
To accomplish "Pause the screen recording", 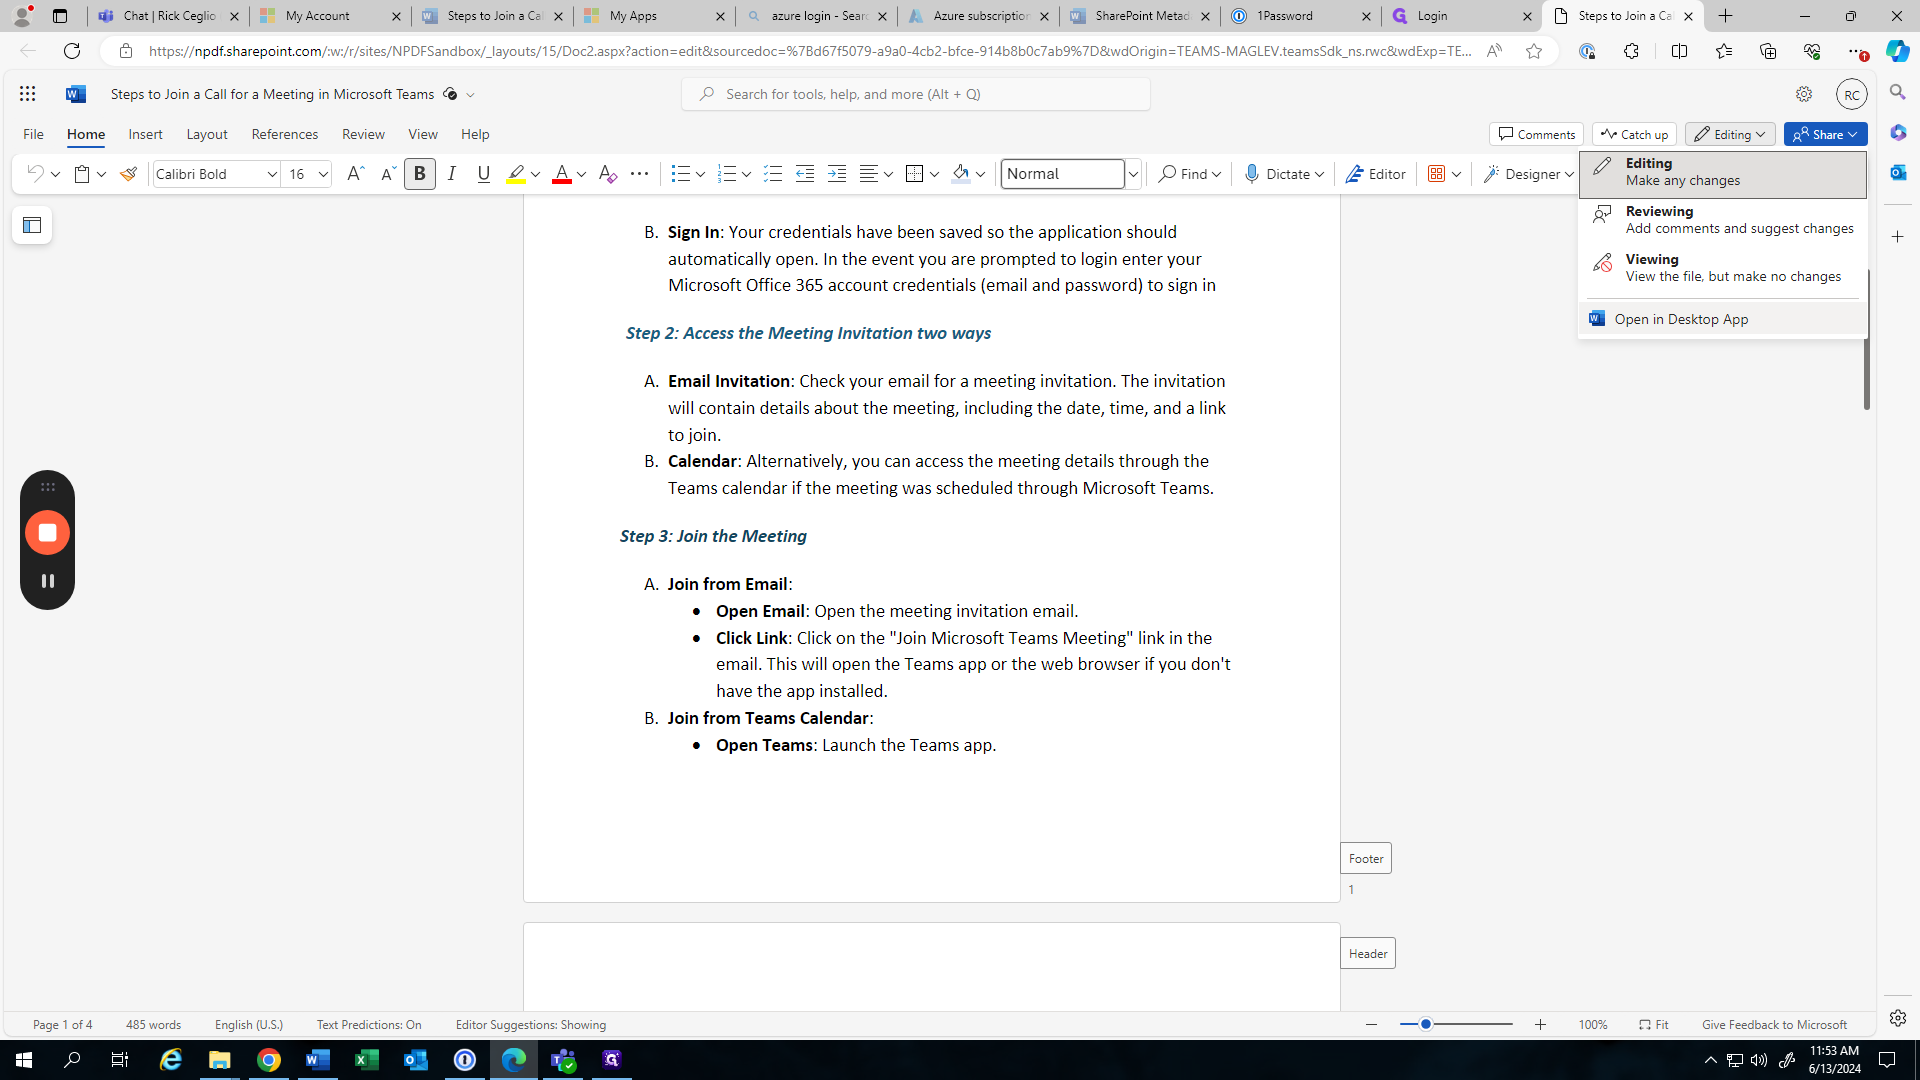I will pyautogui.click(x=47, y=581).
